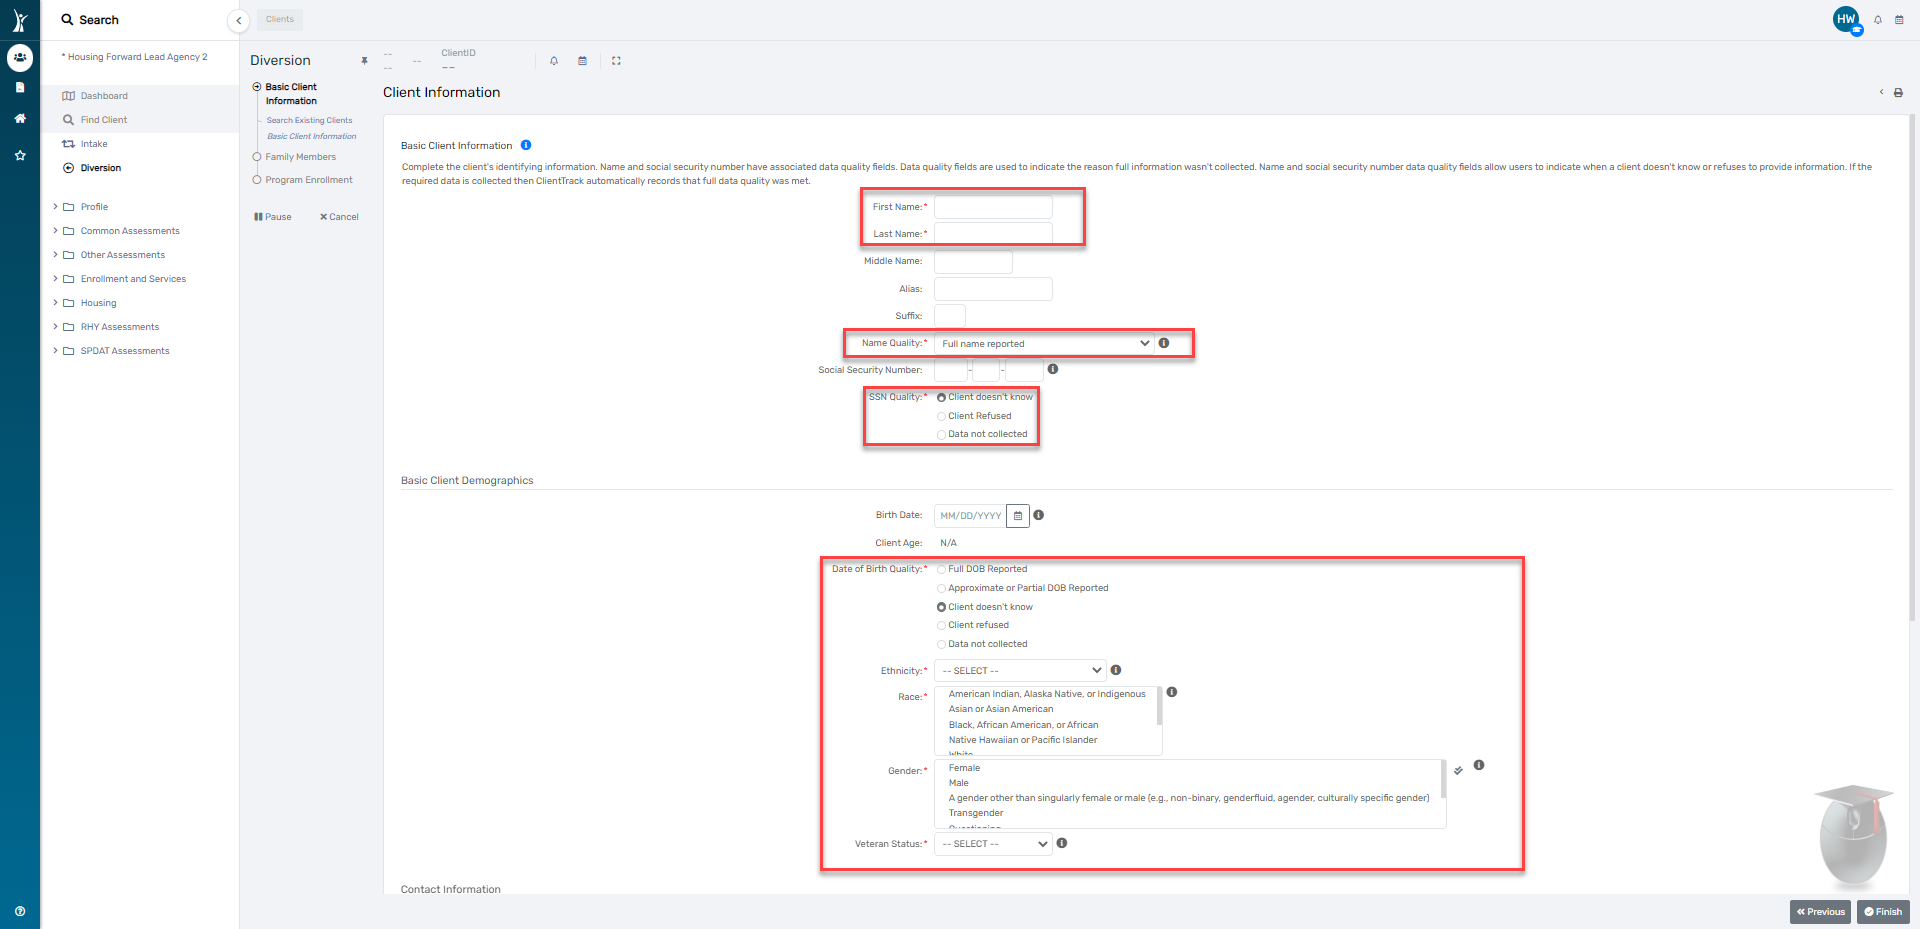1920x929 pixels.
Task: Open the calendar icon in the client header
Action: 583,61
